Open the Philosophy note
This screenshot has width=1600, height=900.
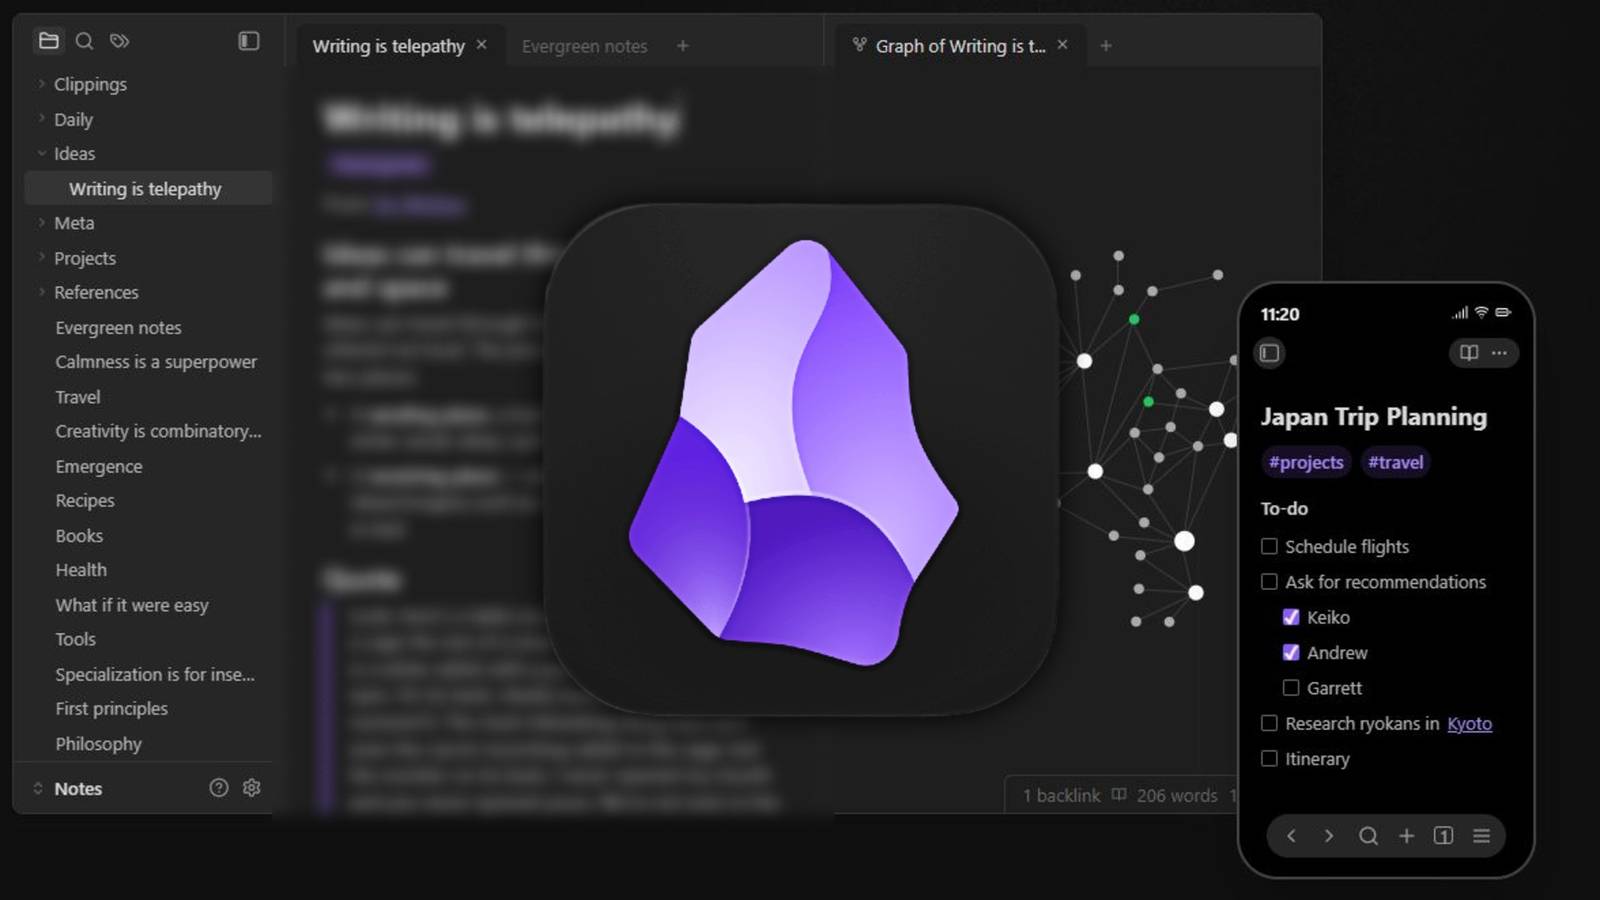pos(98,744)
